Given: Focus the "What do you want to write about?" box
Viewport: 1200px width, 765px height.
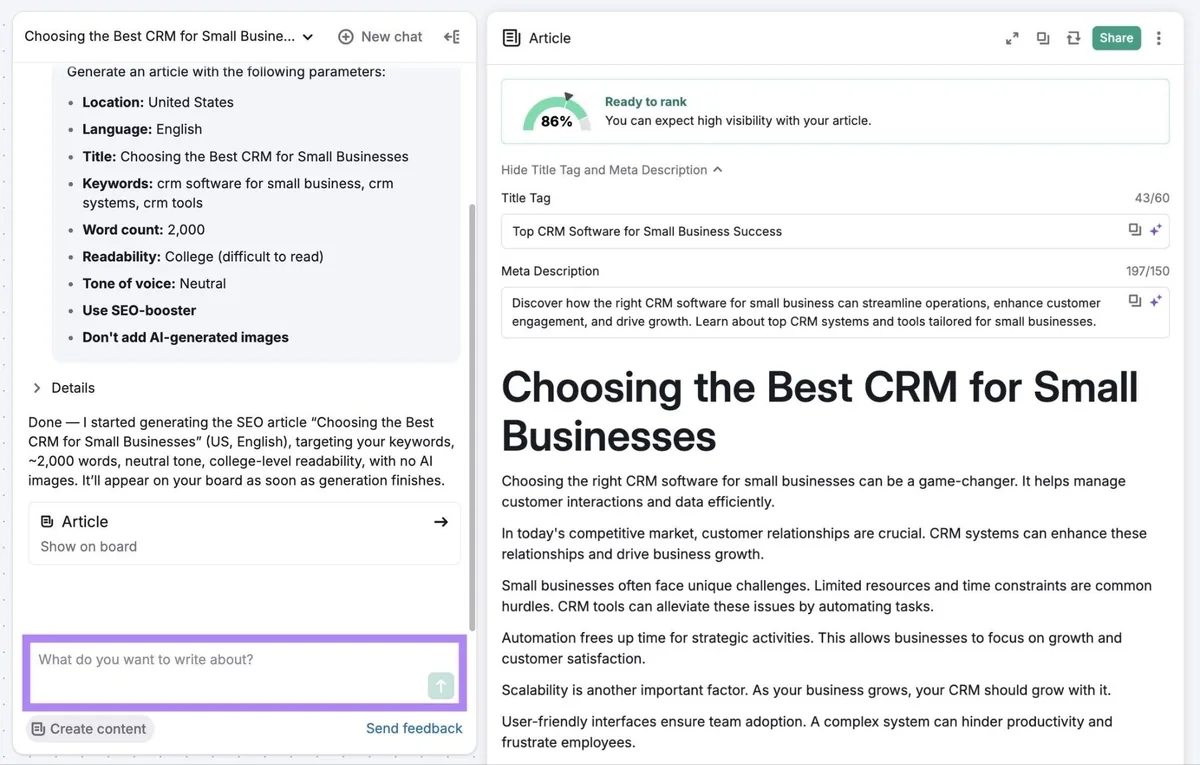Looking at the screenshot, I should tap(244, 672).
